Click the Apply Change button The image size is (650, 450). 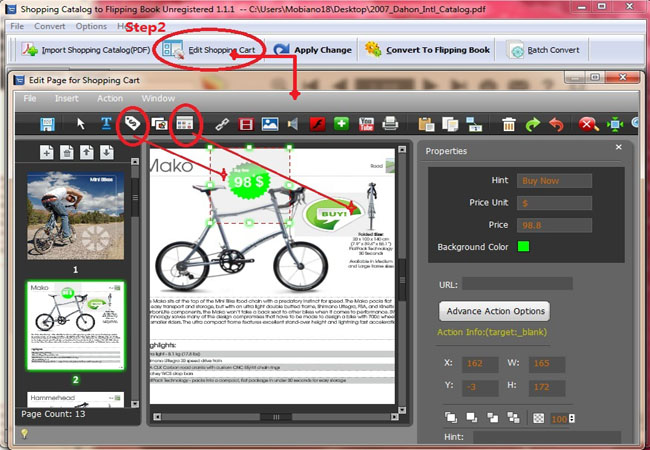312,50
